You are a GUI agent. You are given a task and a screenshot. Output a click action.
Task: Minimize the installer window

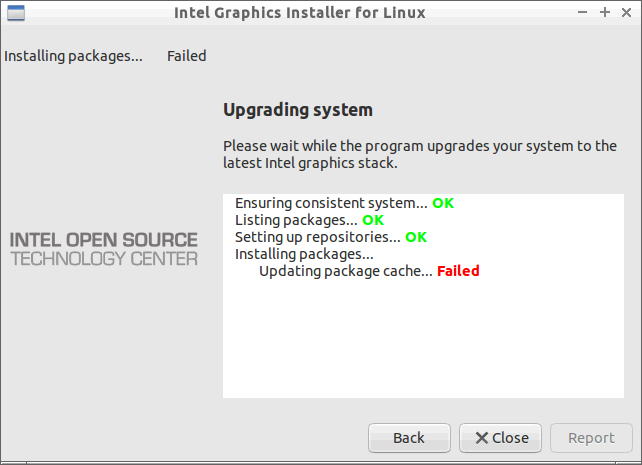582,12
